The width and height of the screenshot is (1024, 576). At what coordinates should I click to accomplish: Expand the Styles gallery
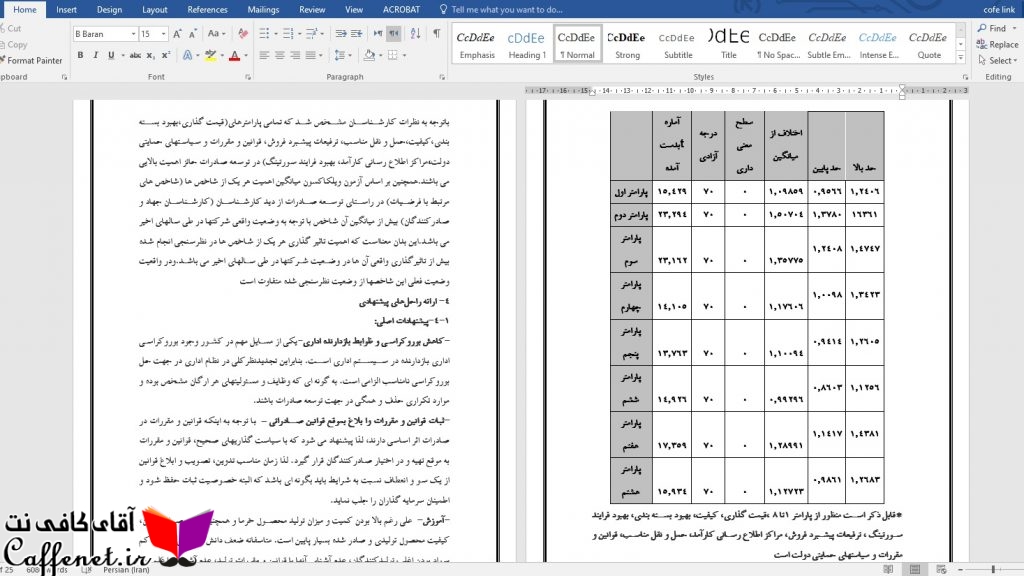click(x=961, y=57)
